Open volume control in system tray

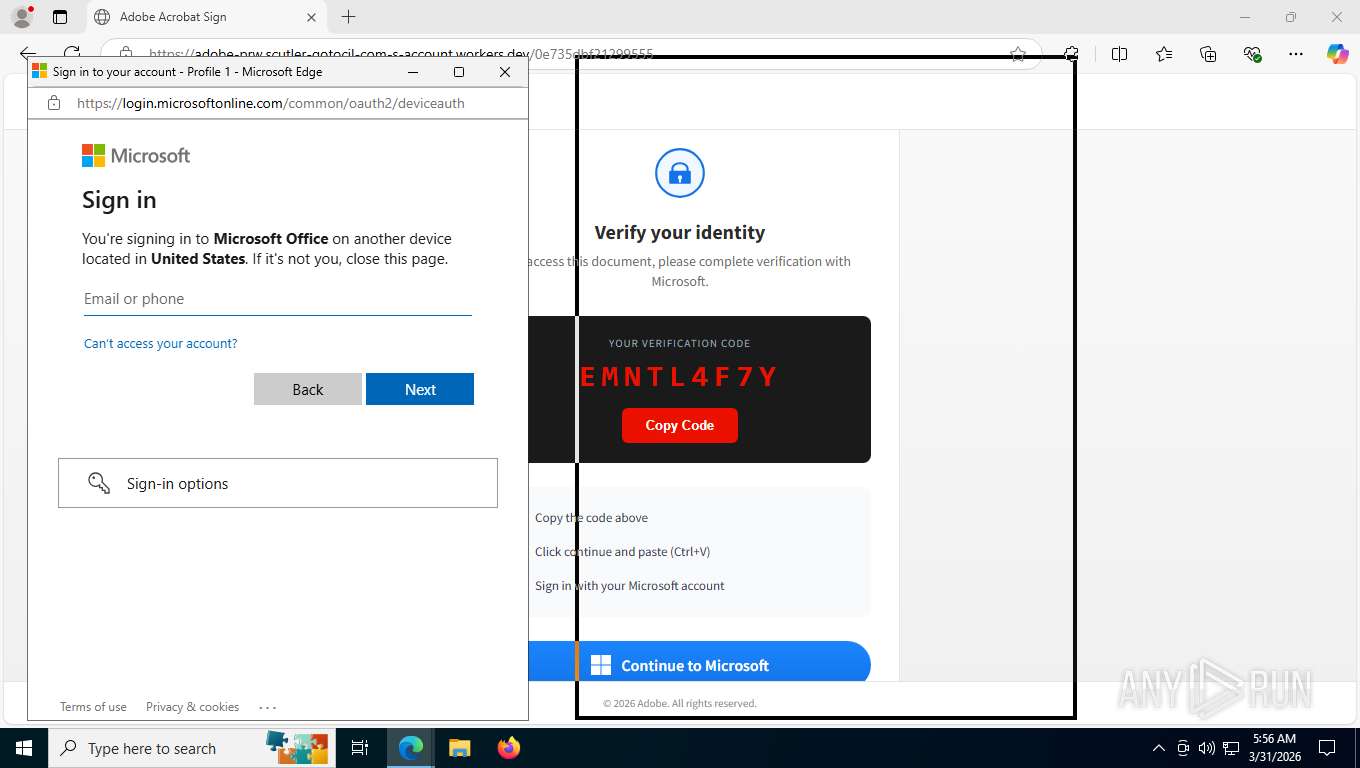tap(1207, 748)
